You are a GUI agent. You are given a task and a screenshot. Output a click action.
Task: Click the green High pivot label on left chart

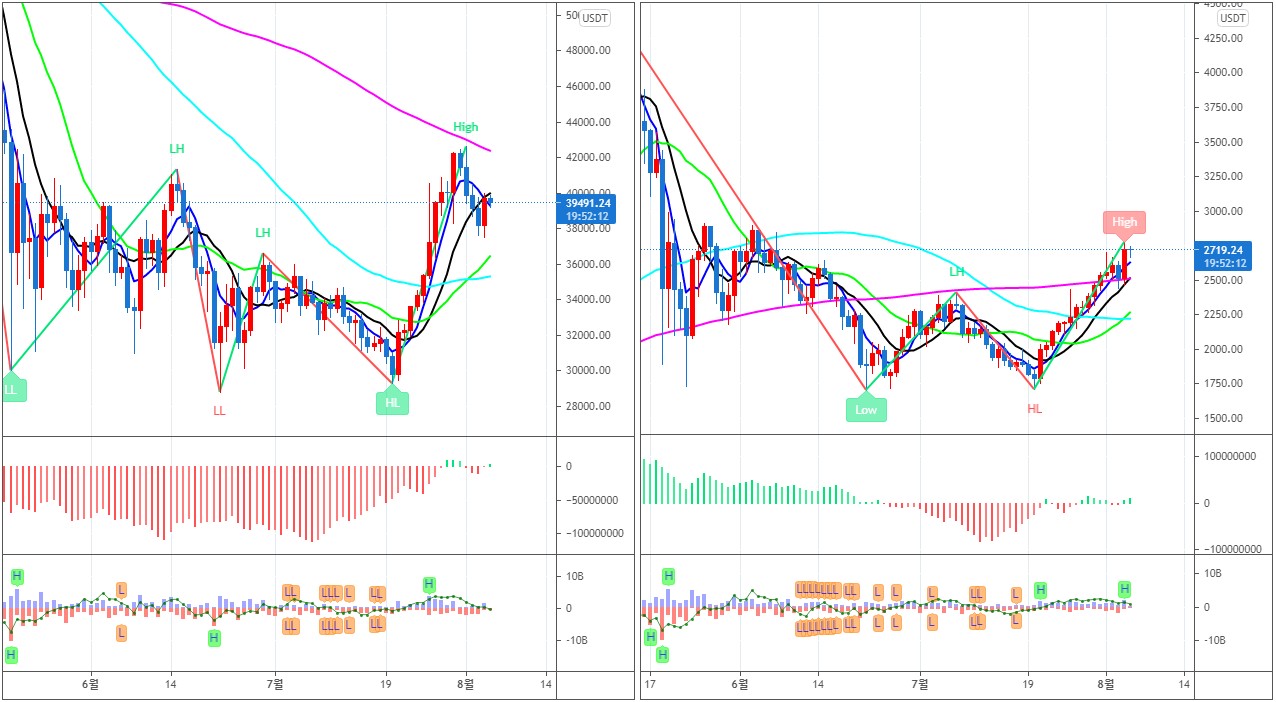point(465,127)
